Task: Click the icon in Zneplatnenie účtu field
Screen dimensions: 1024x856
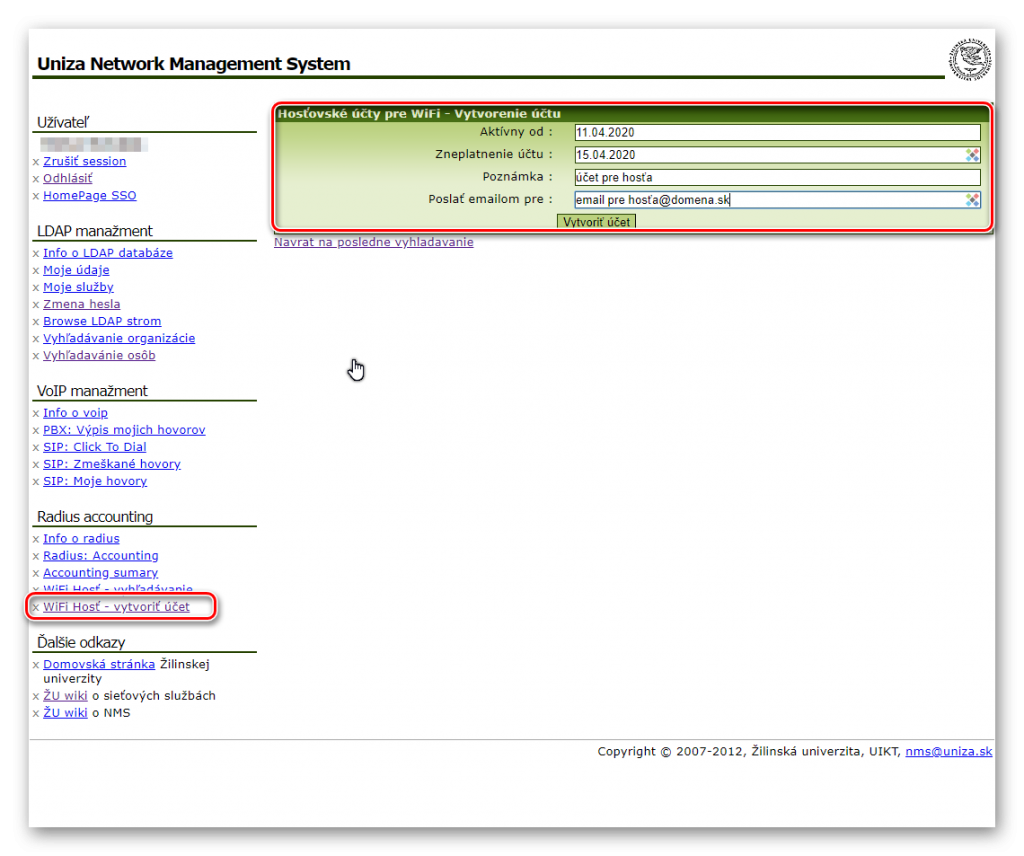Action: pyautogui.click(x=972, y=155)
